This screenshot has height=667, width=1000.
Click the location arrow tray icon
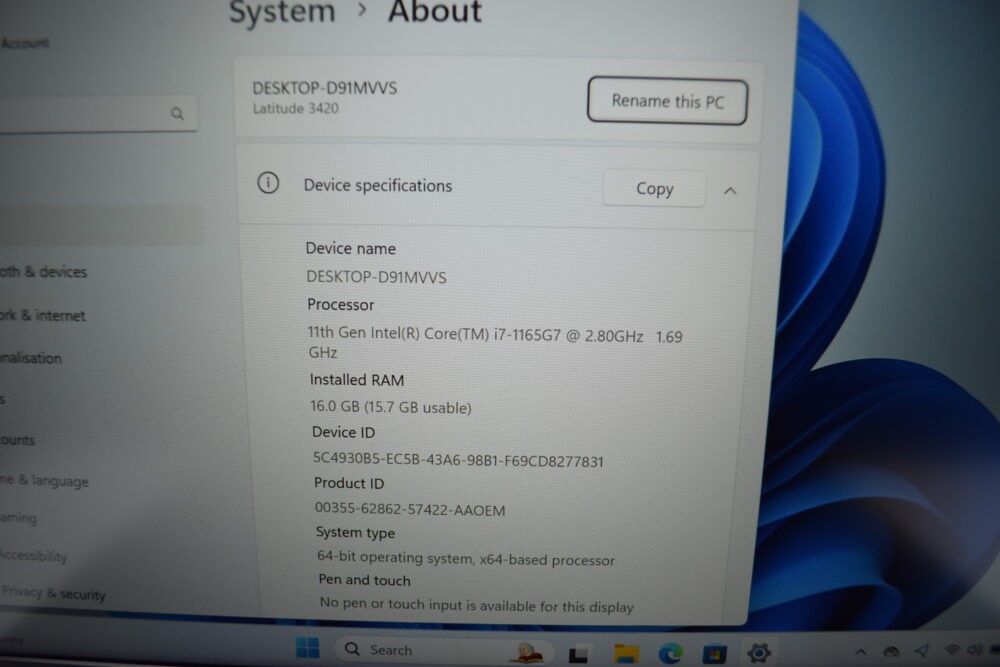pos(922,650)
